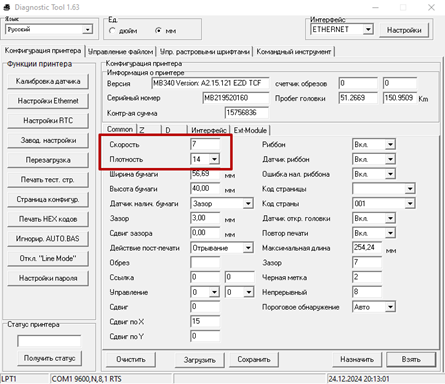
Task: Click the Черная метка field
Action: coord(367,277)
